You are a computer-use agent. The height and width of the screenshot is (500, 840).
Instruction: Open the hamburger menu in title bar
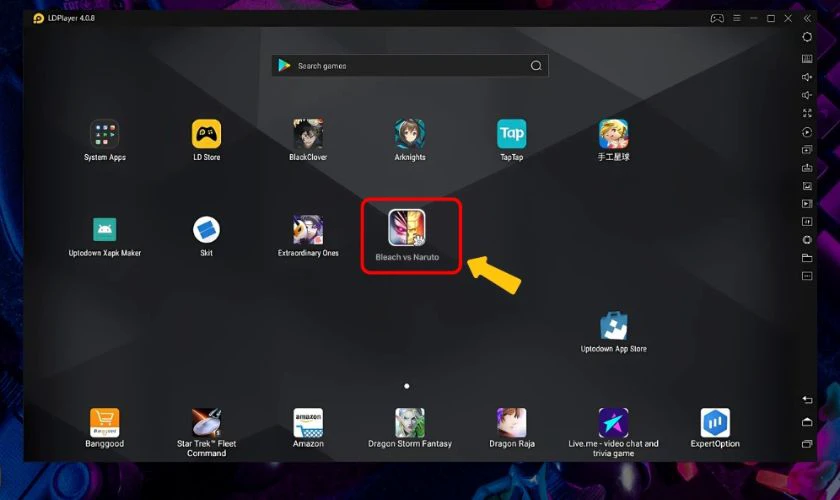tap(737, 18)
